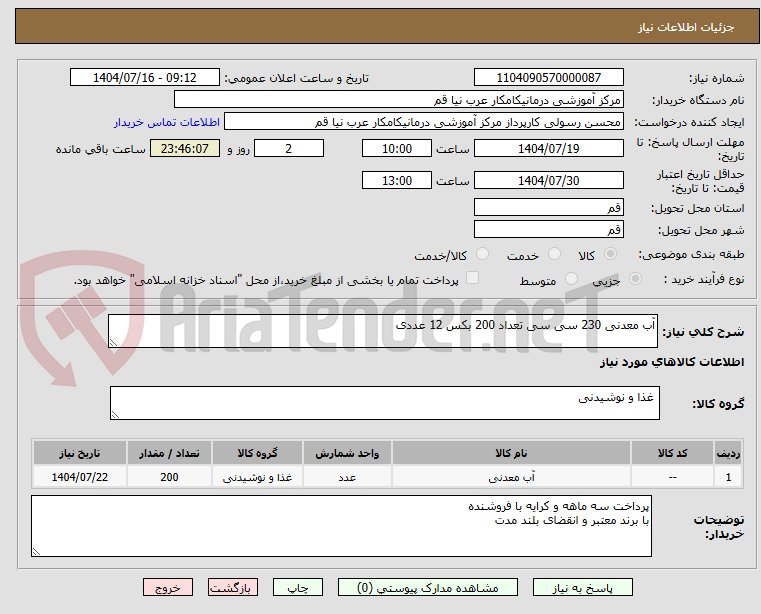Click row number 1 cell

728,477
